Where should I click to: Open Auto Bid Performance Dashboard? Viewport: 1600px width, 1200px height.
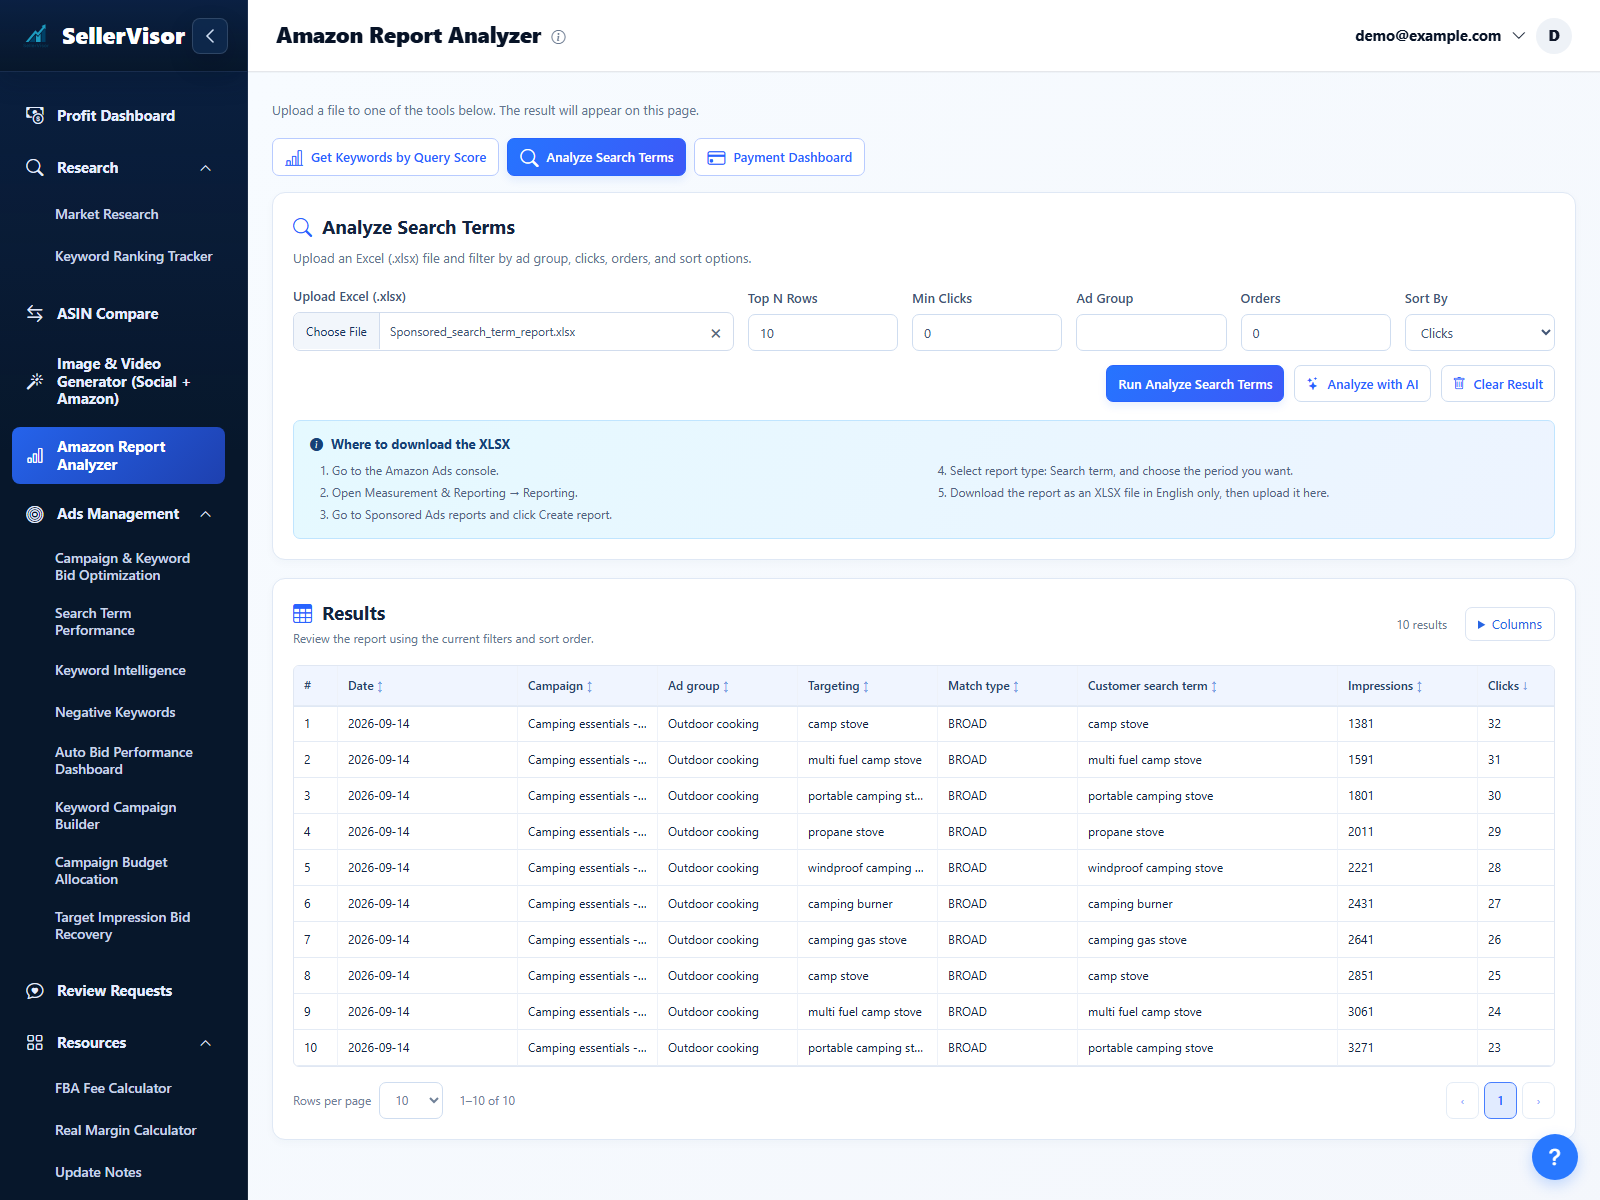coord(124,761)
